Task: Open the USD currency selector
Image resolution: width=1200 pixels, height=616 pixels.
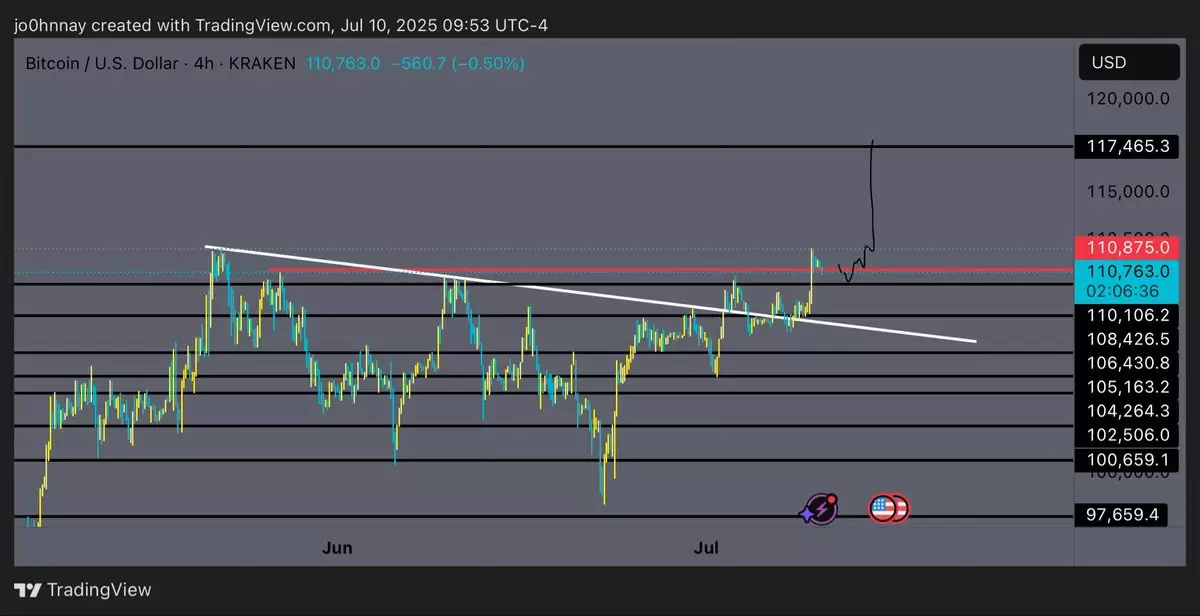Action: click(1128, 63)
